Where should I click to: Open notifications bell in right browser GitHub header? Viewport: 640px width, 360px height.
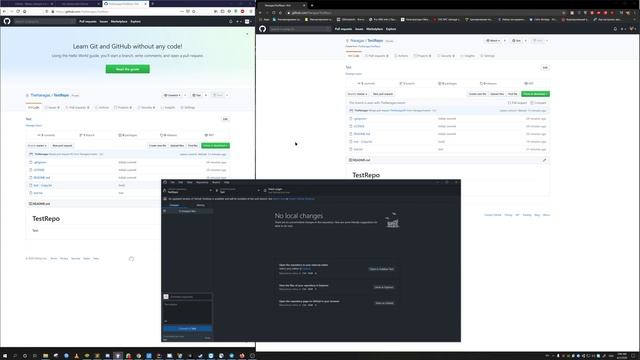click(615, 29)
